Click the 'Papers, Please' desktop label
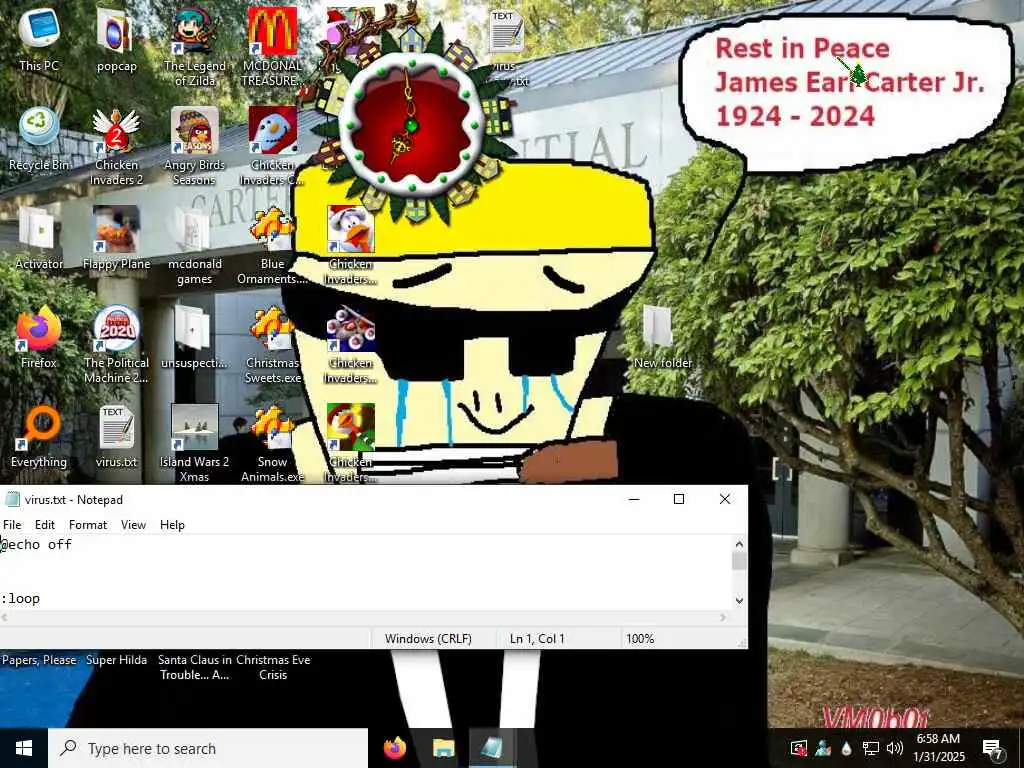Viewport: 1024px width, 768px height. pos(39,660)
